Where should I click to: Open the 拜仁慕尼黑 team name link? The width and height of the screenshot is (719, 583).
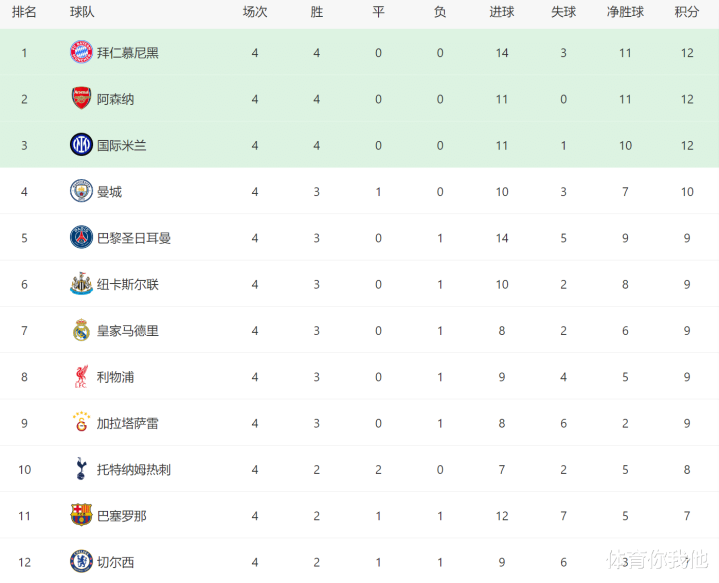[x=128, y=52]
